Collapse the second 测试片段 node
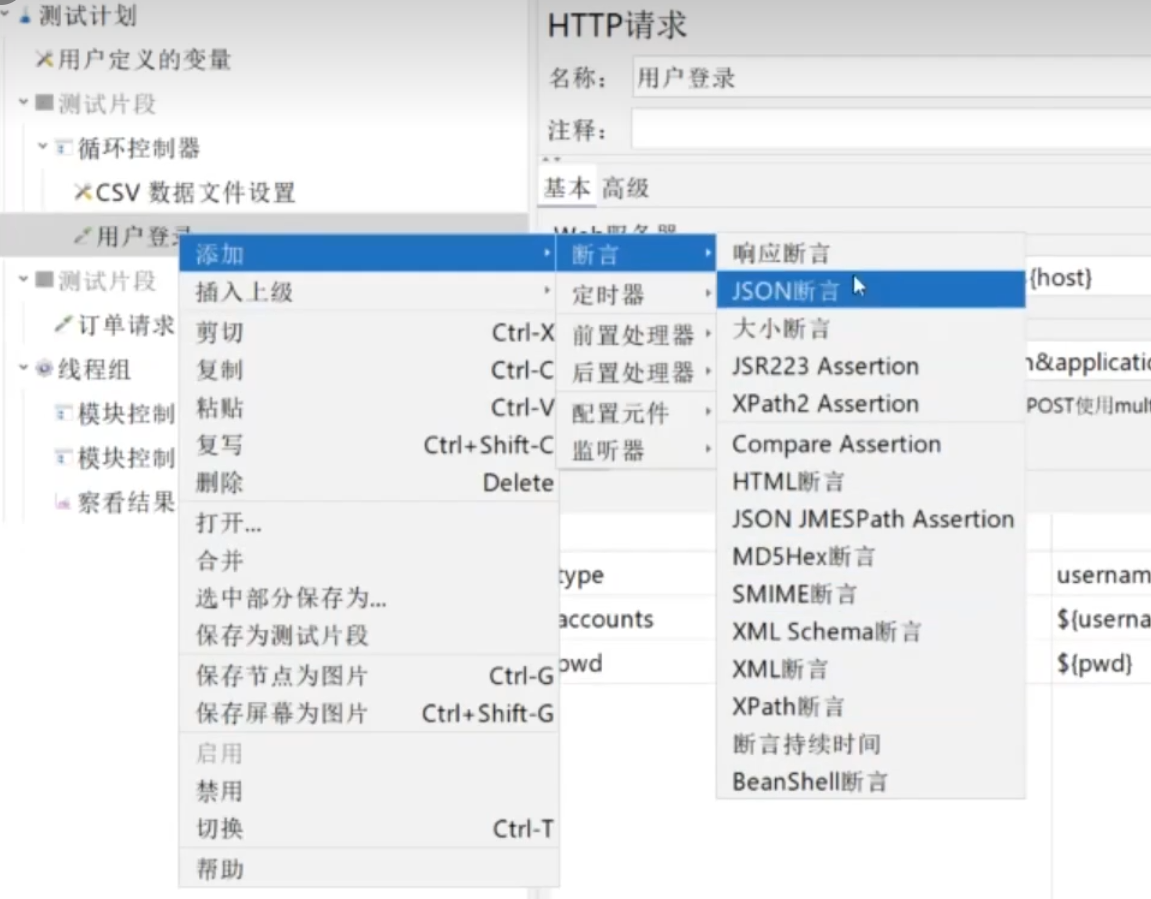The height and width of the screenshot is (899, 1151). click(x=23, y=279)
